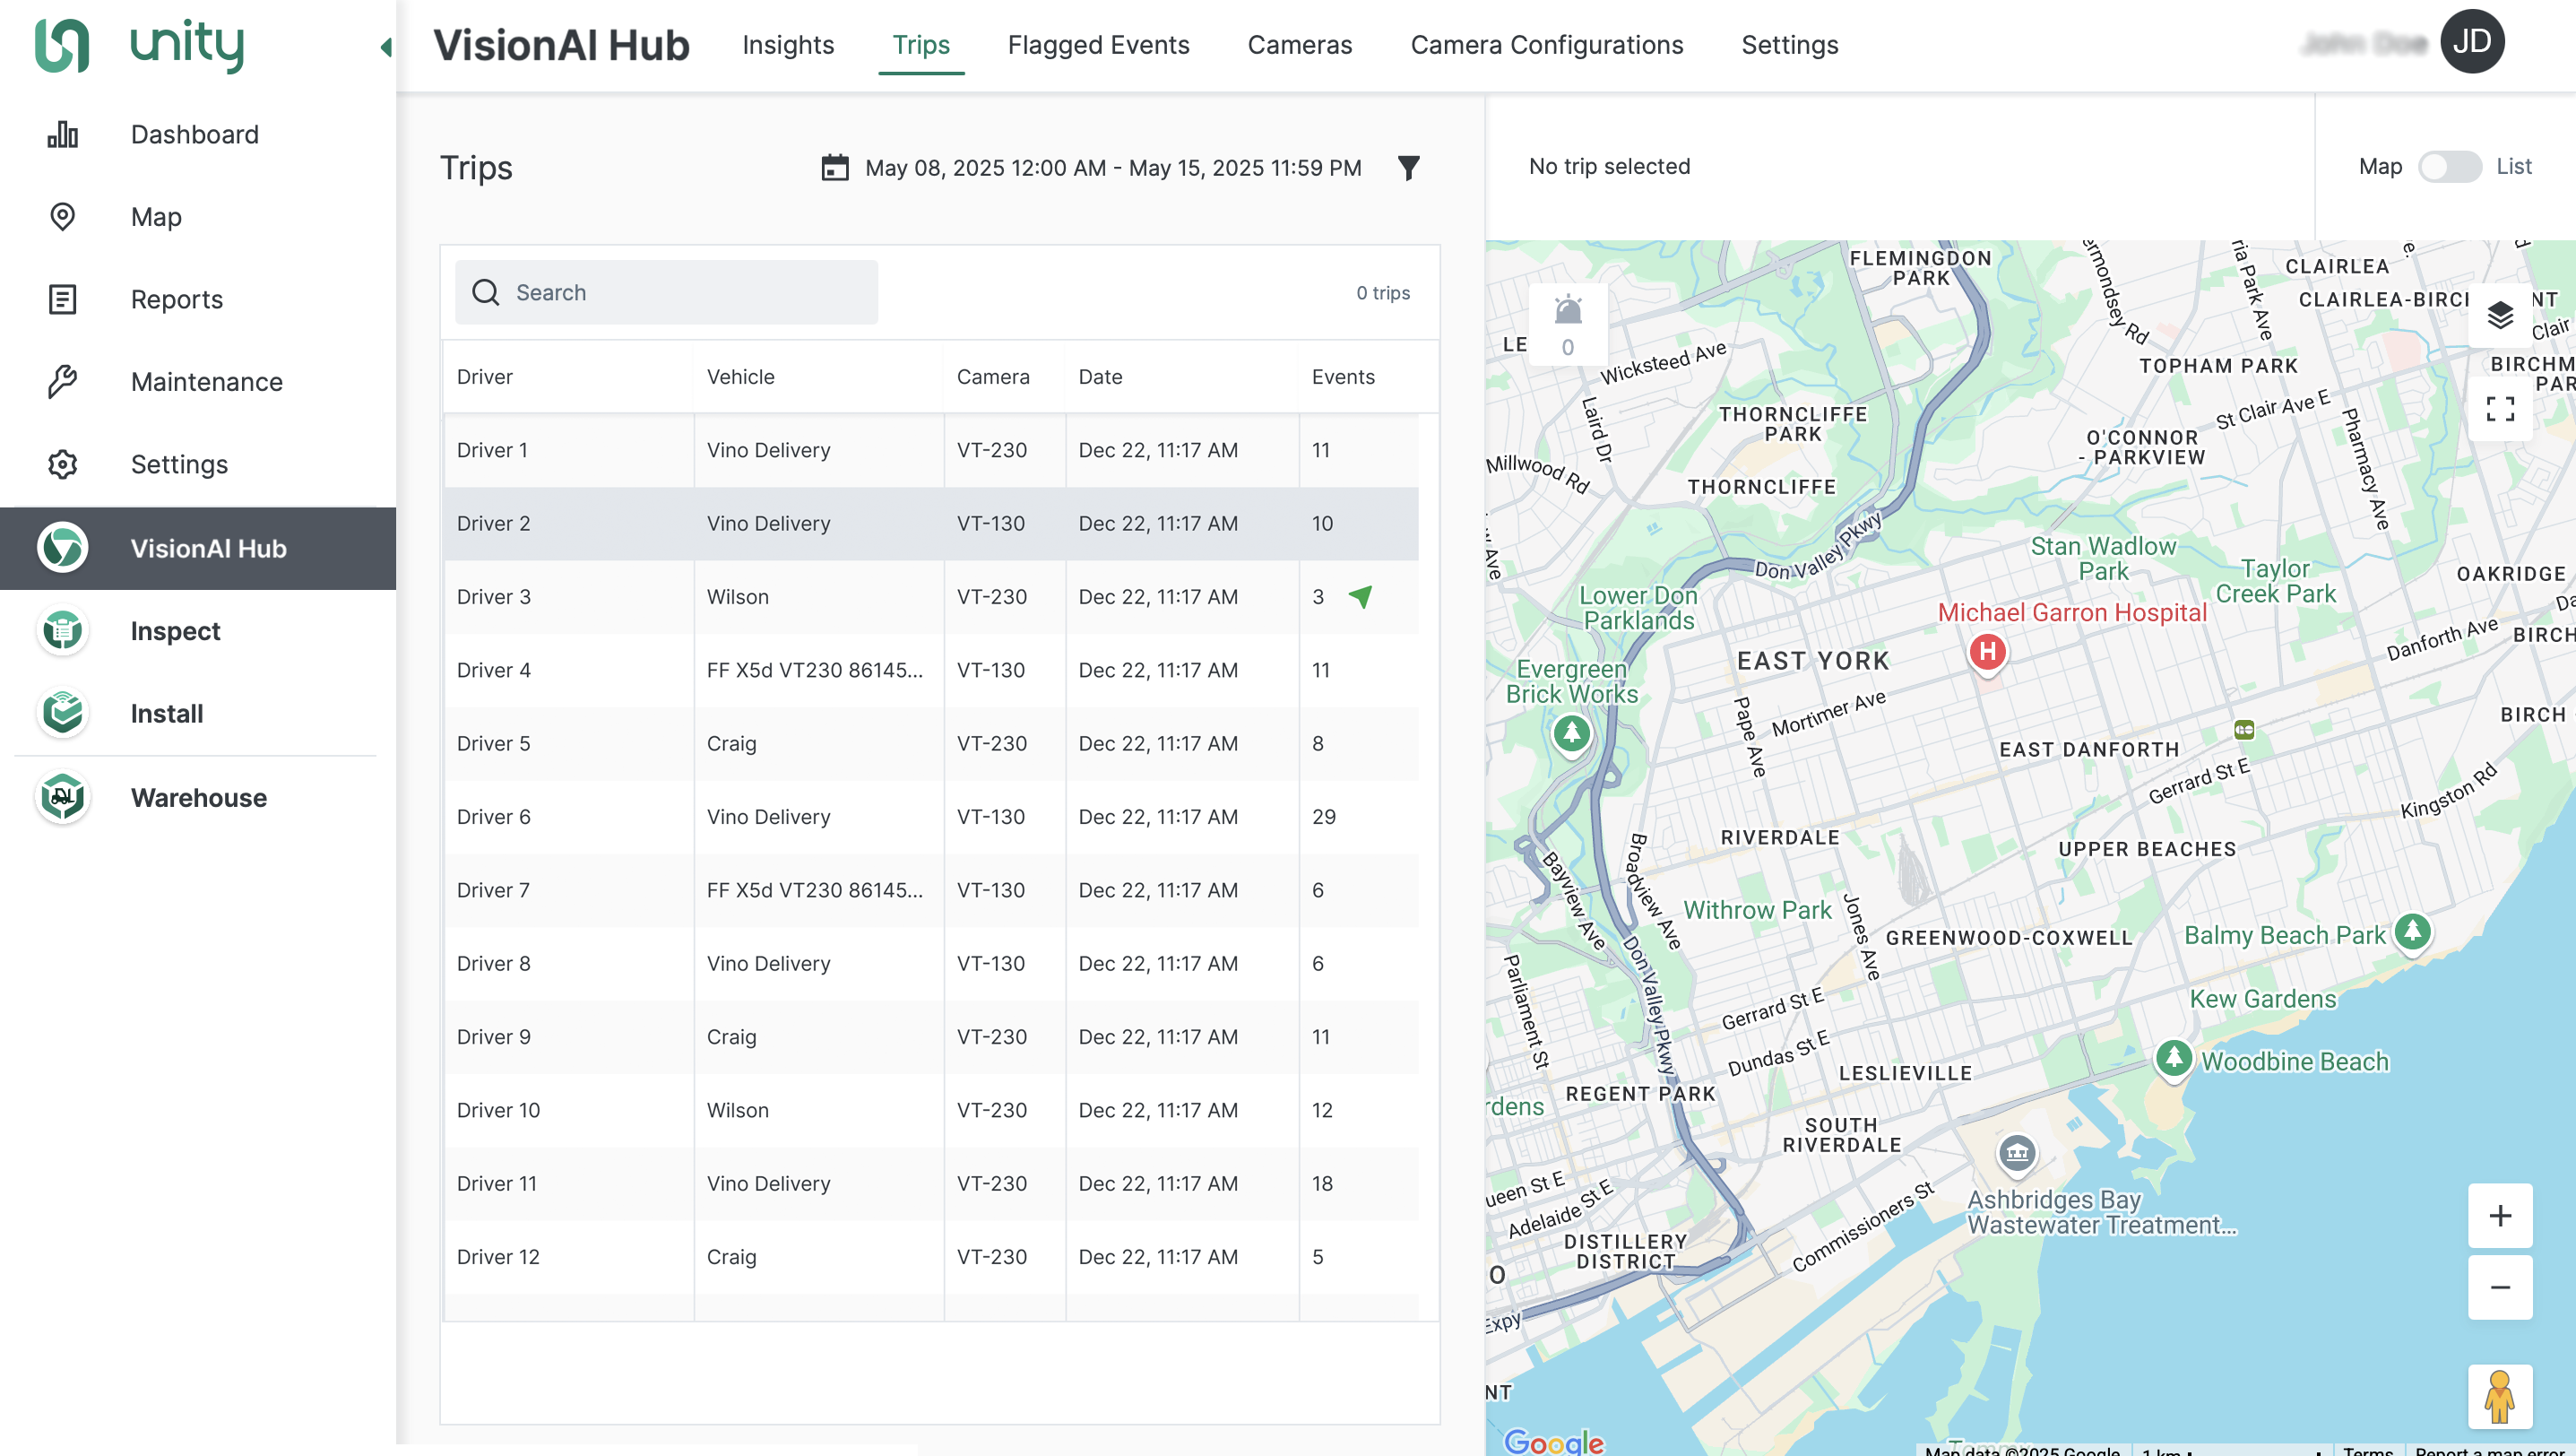Enter fullscreen map view
Viewport: 2576px width, 1456px height.
tap(2499, 408)
